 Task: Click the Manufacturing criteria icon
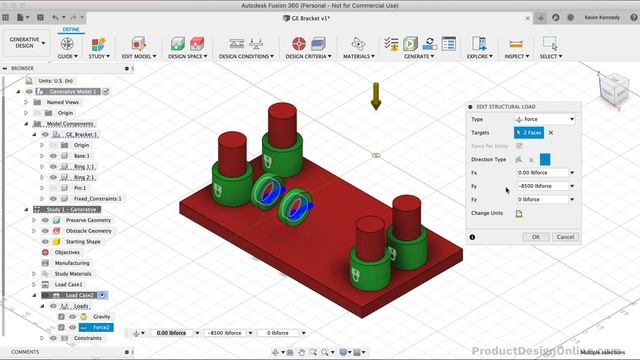pyautogui.click(x=318, y=44)
